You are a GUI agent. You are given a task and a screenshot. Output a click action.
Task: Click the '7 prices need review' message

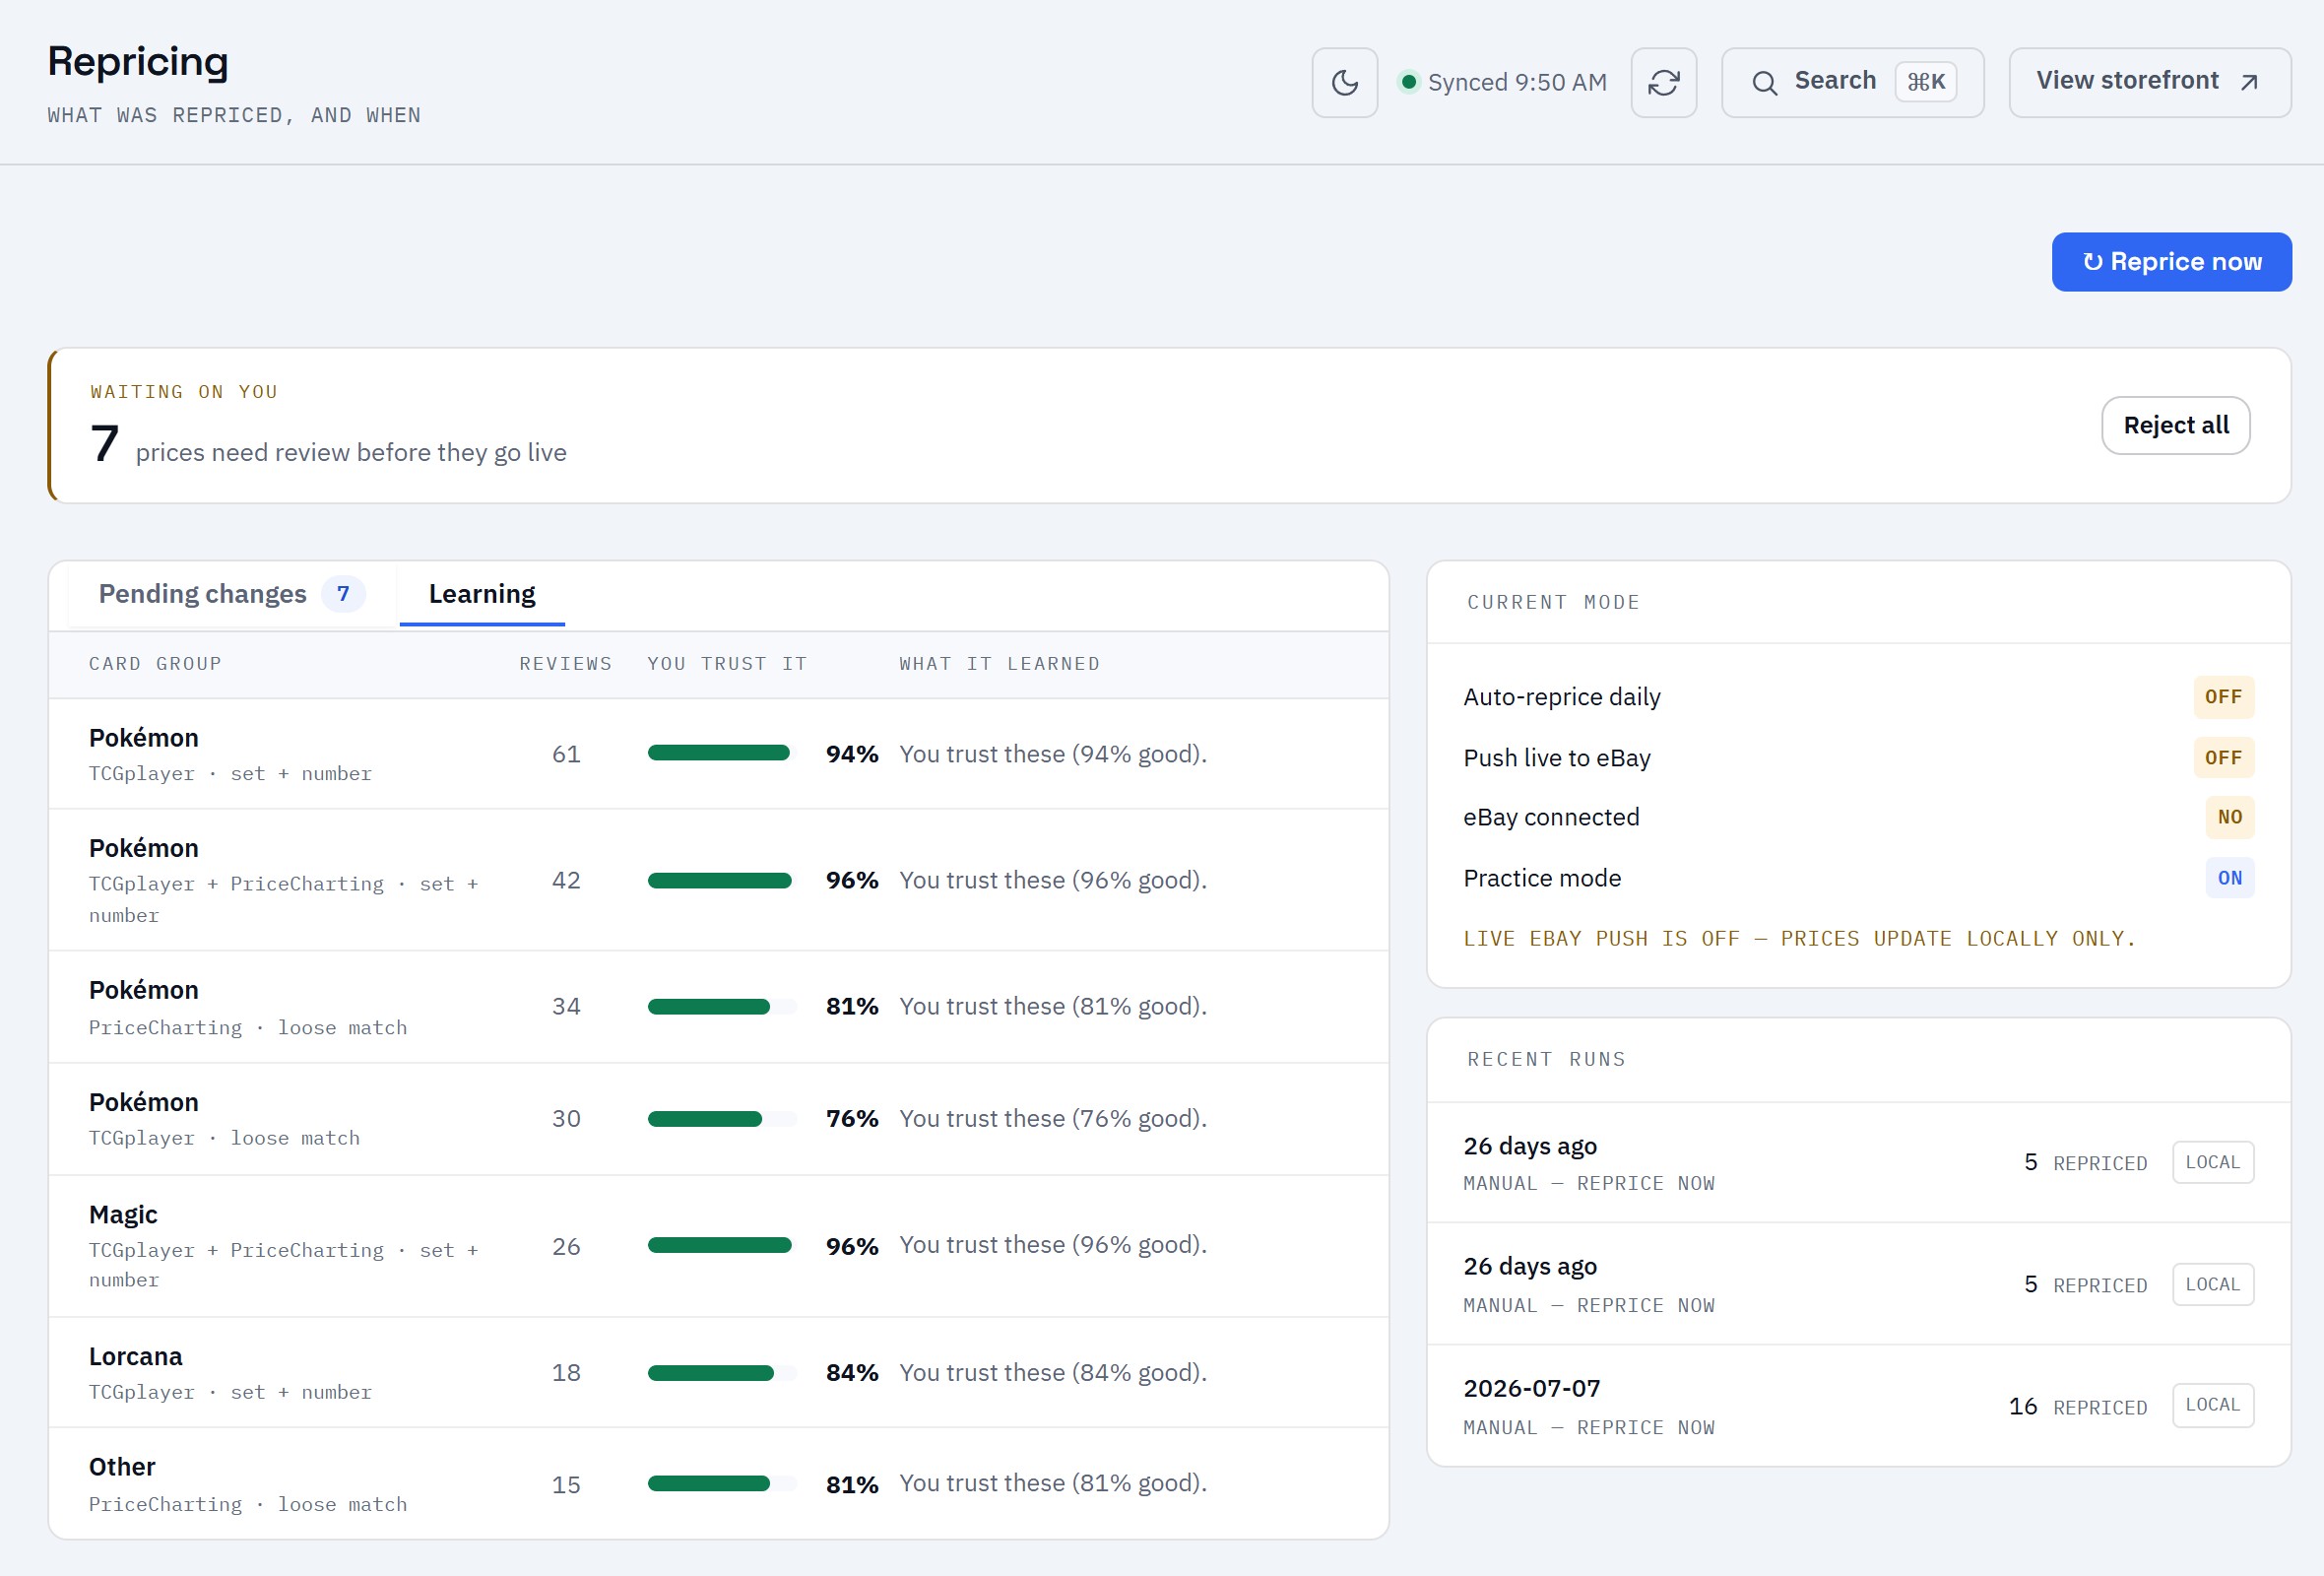328,445
